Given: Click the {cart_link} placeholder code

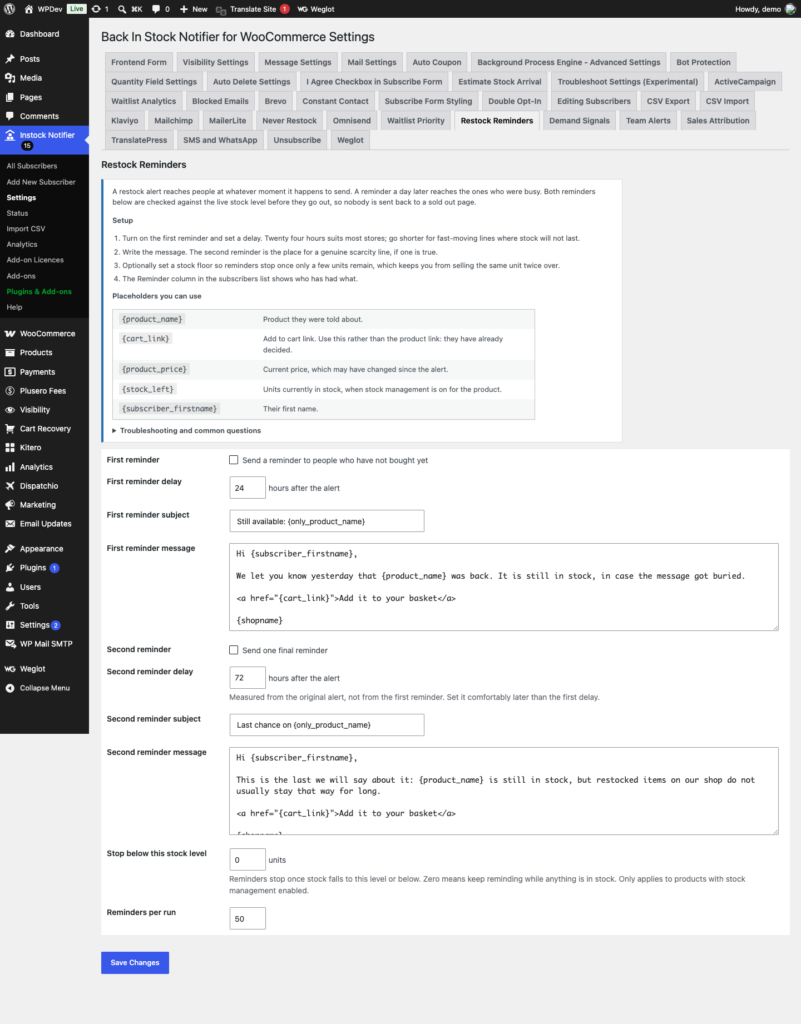Looking at the screenshot, I should pos(146,338).
